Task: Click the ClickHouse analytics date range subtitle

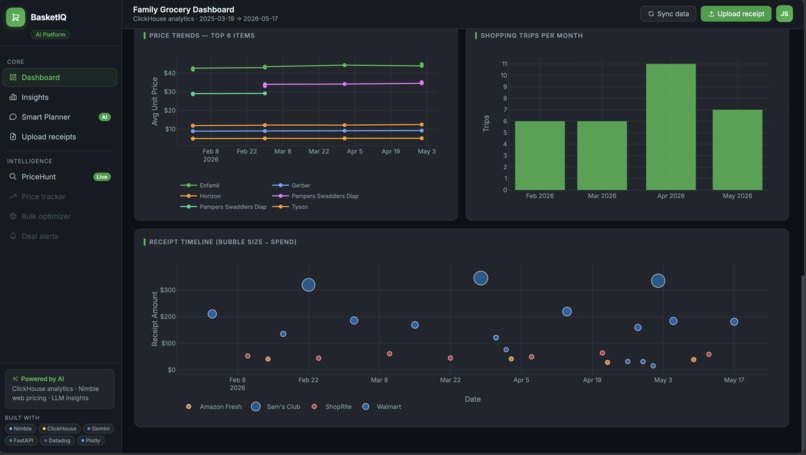Action: (205, 19)
